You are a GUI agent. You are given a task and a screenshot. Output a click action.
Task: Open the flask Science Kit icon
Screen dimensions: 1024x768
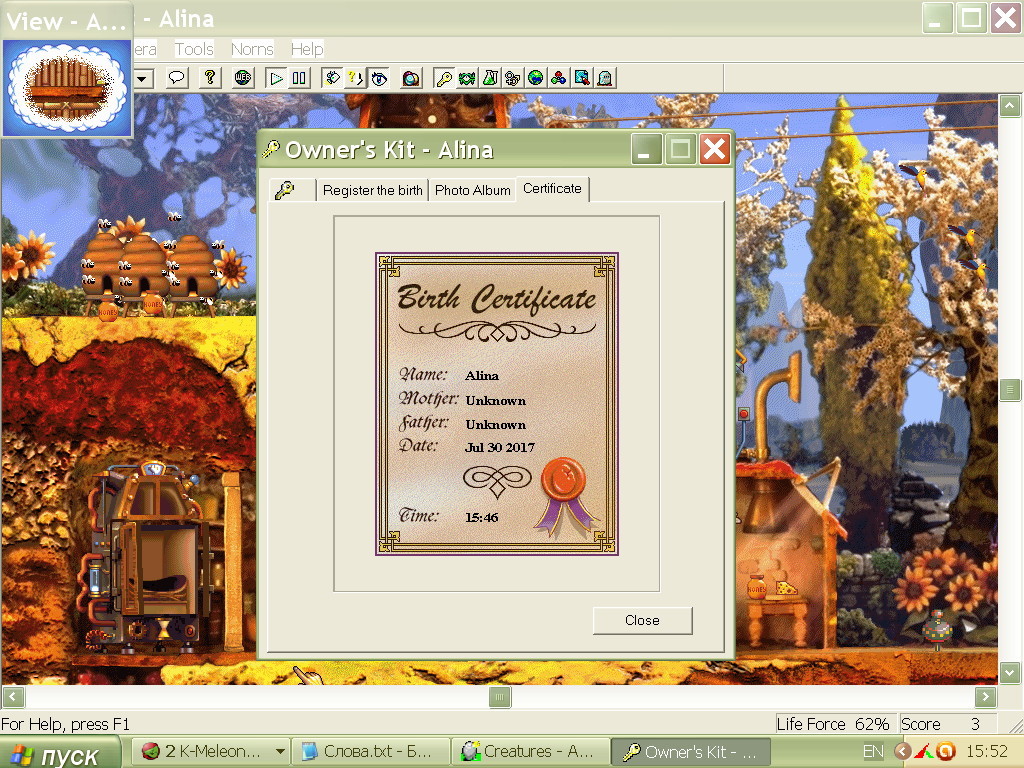(x=490, y=78)
